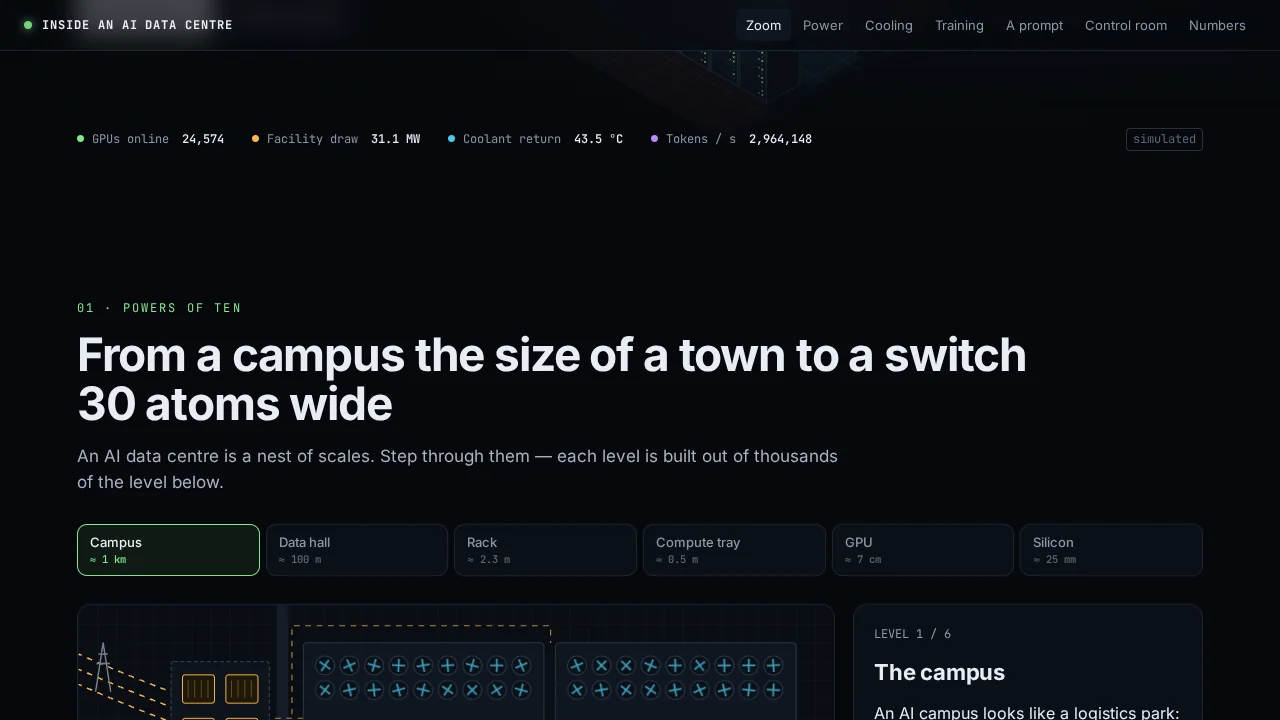Click the LEVEL 1 / 6 label
The width and height of the screenshot is (1280, 720).
(x=912, y=634)
